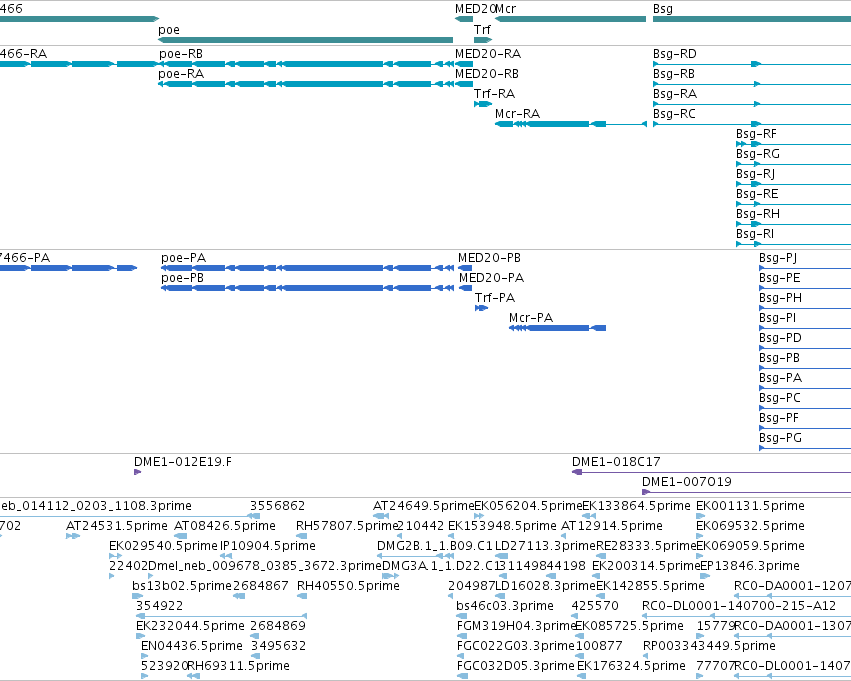This screenshot has width=851, height=681.
Task: Select the Trf-RA transcript label
Action: coord(494,94)
